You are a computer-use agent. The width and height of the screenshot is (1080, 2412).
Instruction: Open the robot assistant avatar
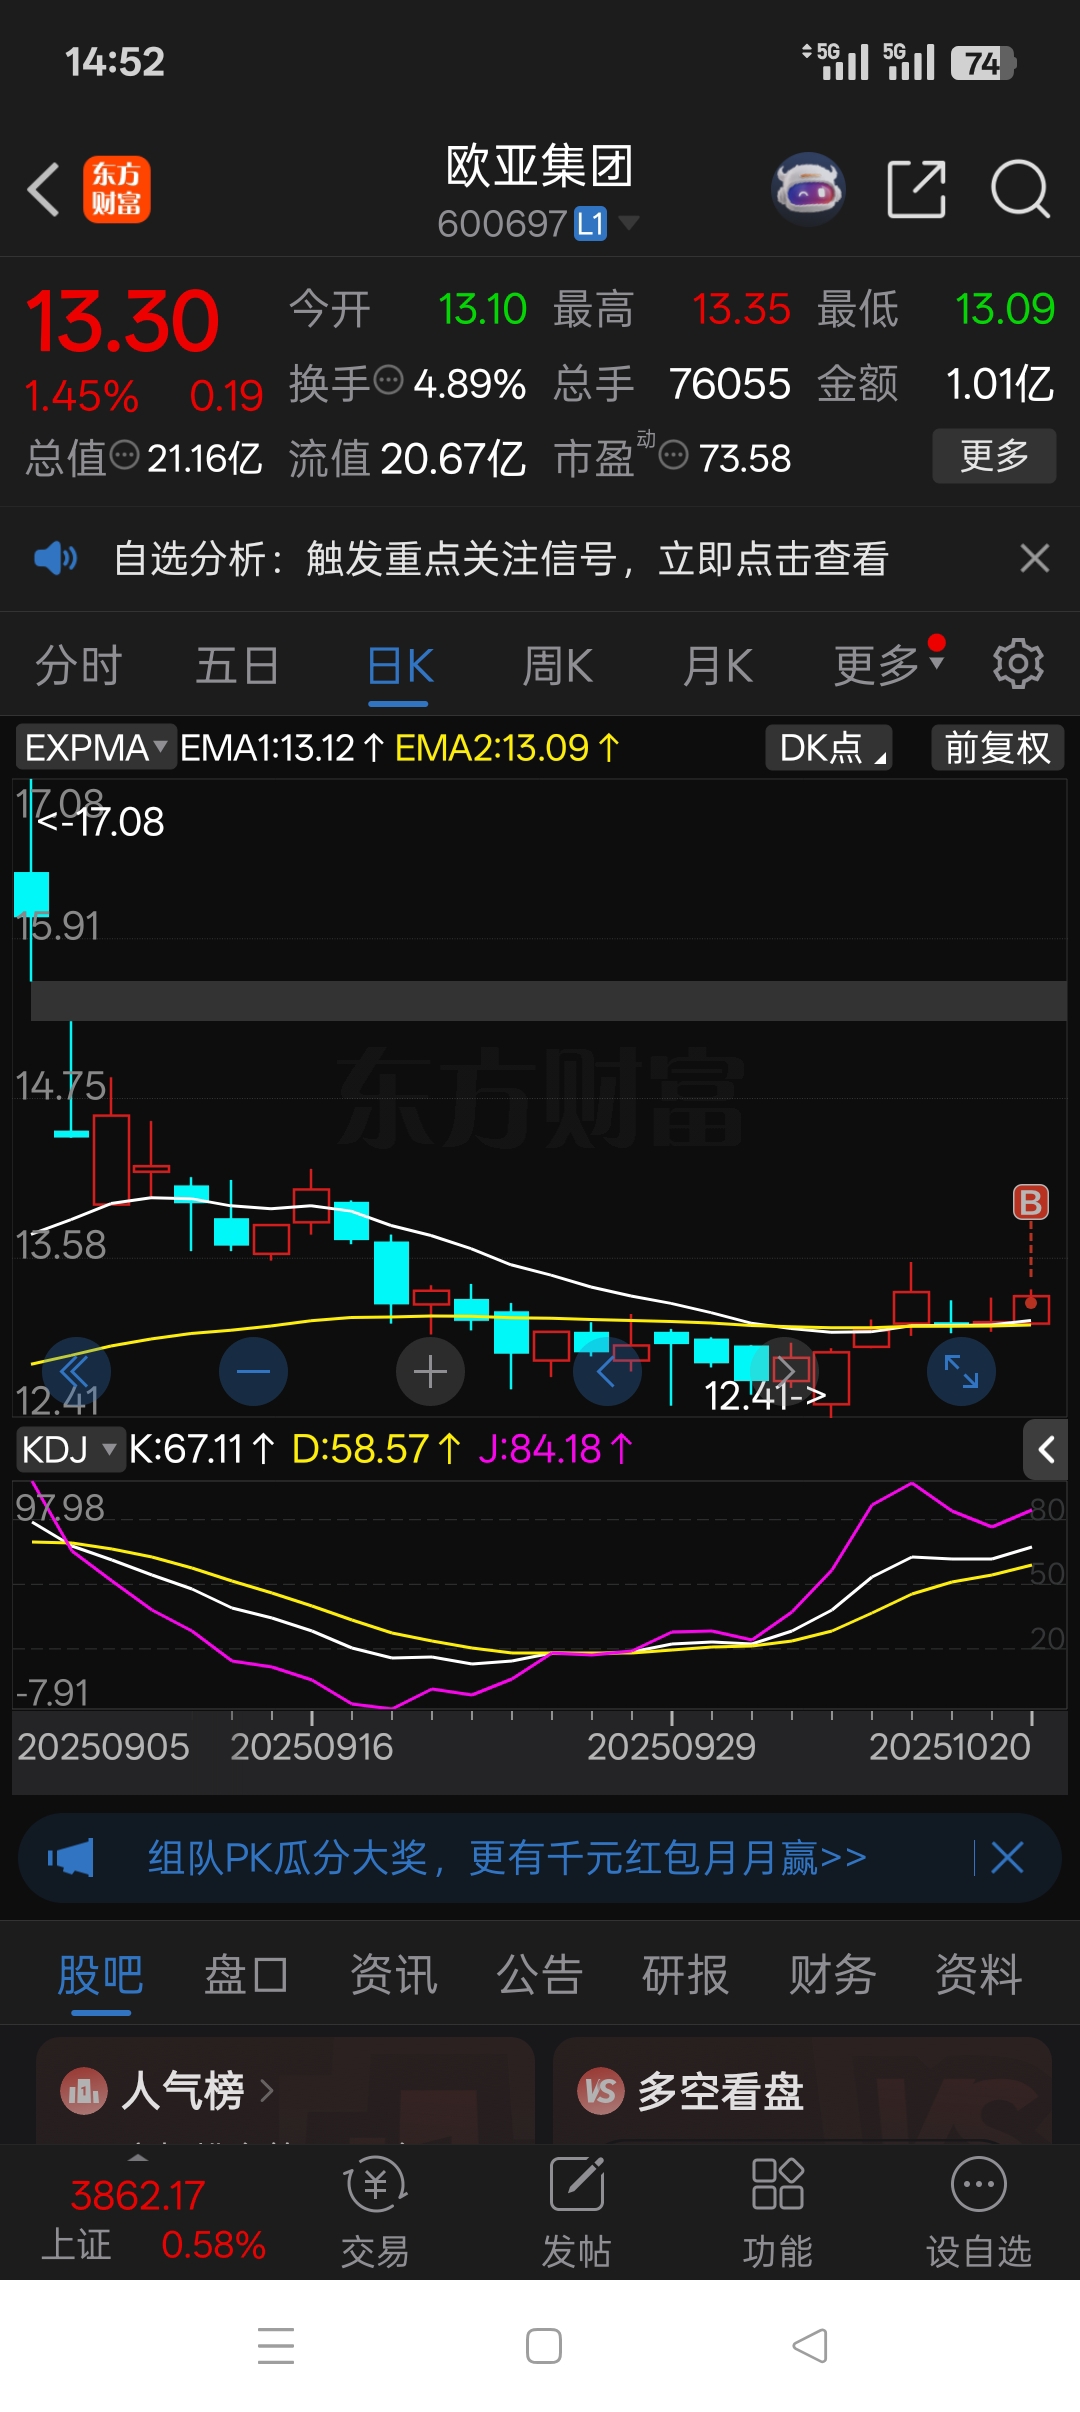tap(809, 188)
